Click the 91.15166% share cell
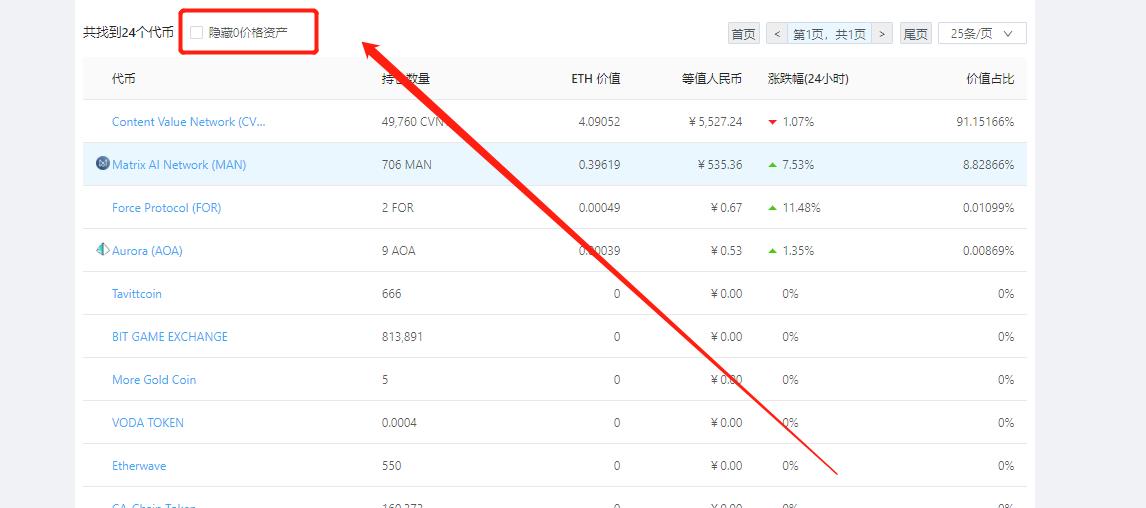Image resolution: width=1146 pixels, height=508 pixels. click(x=985, y=122)
